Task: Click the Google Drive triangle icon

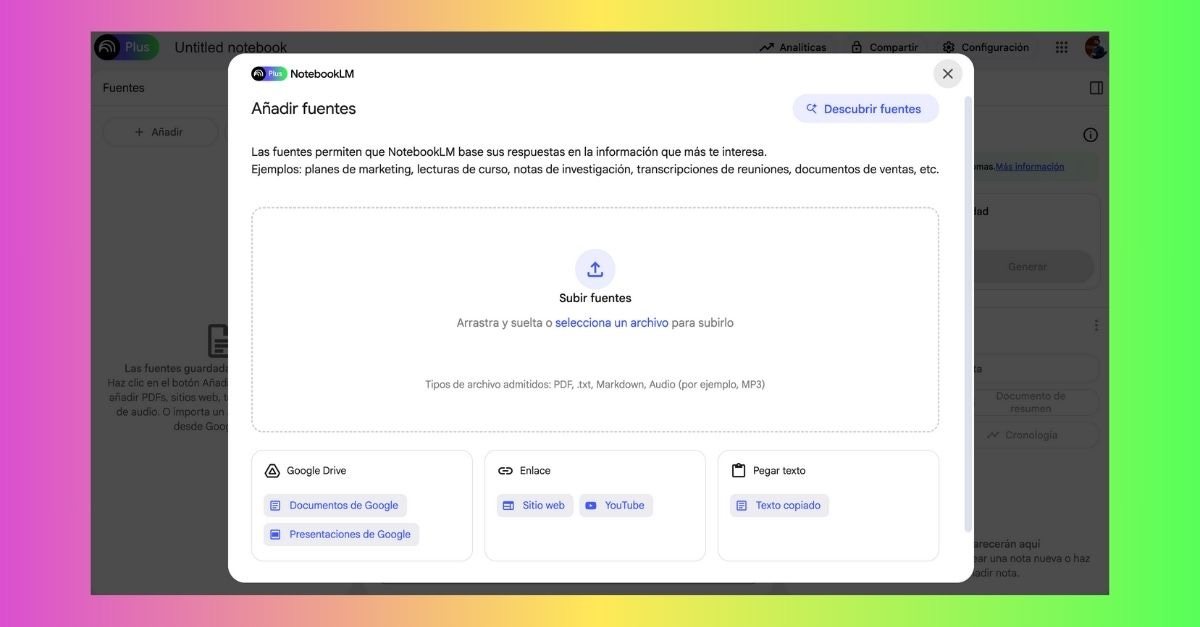Action: [x=272, y=471]
